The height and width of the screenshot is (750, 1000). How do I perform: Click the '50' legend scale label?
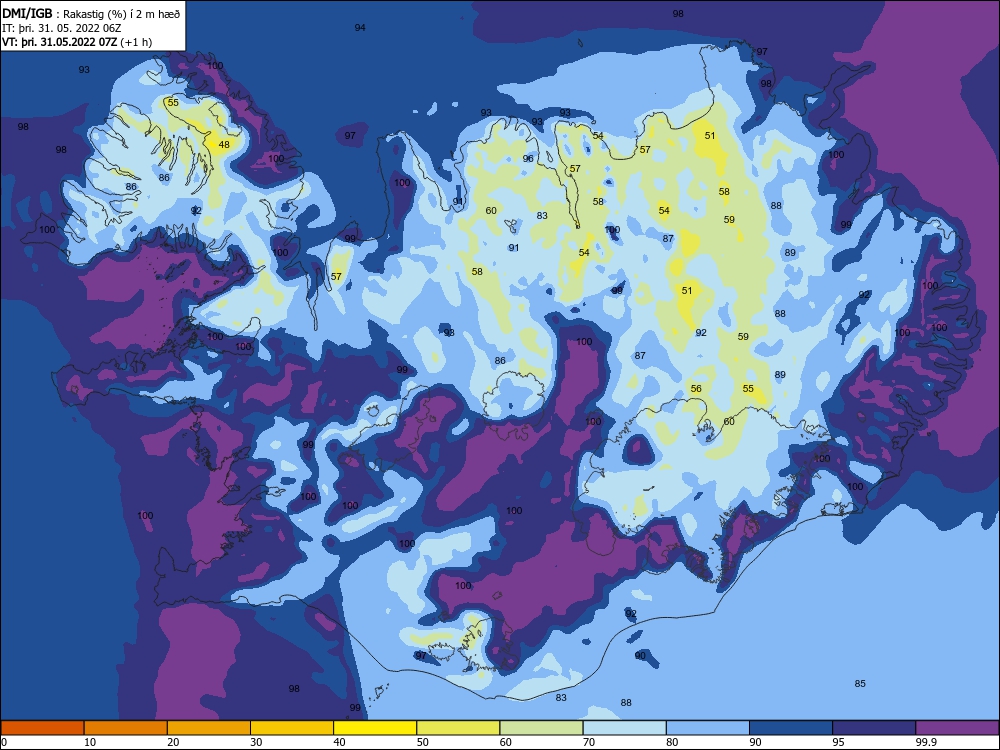(x=423, y=742)
